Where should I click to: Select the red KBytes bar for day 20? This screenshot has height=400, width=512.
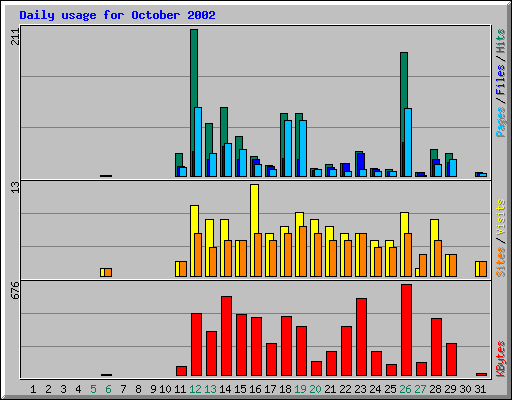coord(316,368)
